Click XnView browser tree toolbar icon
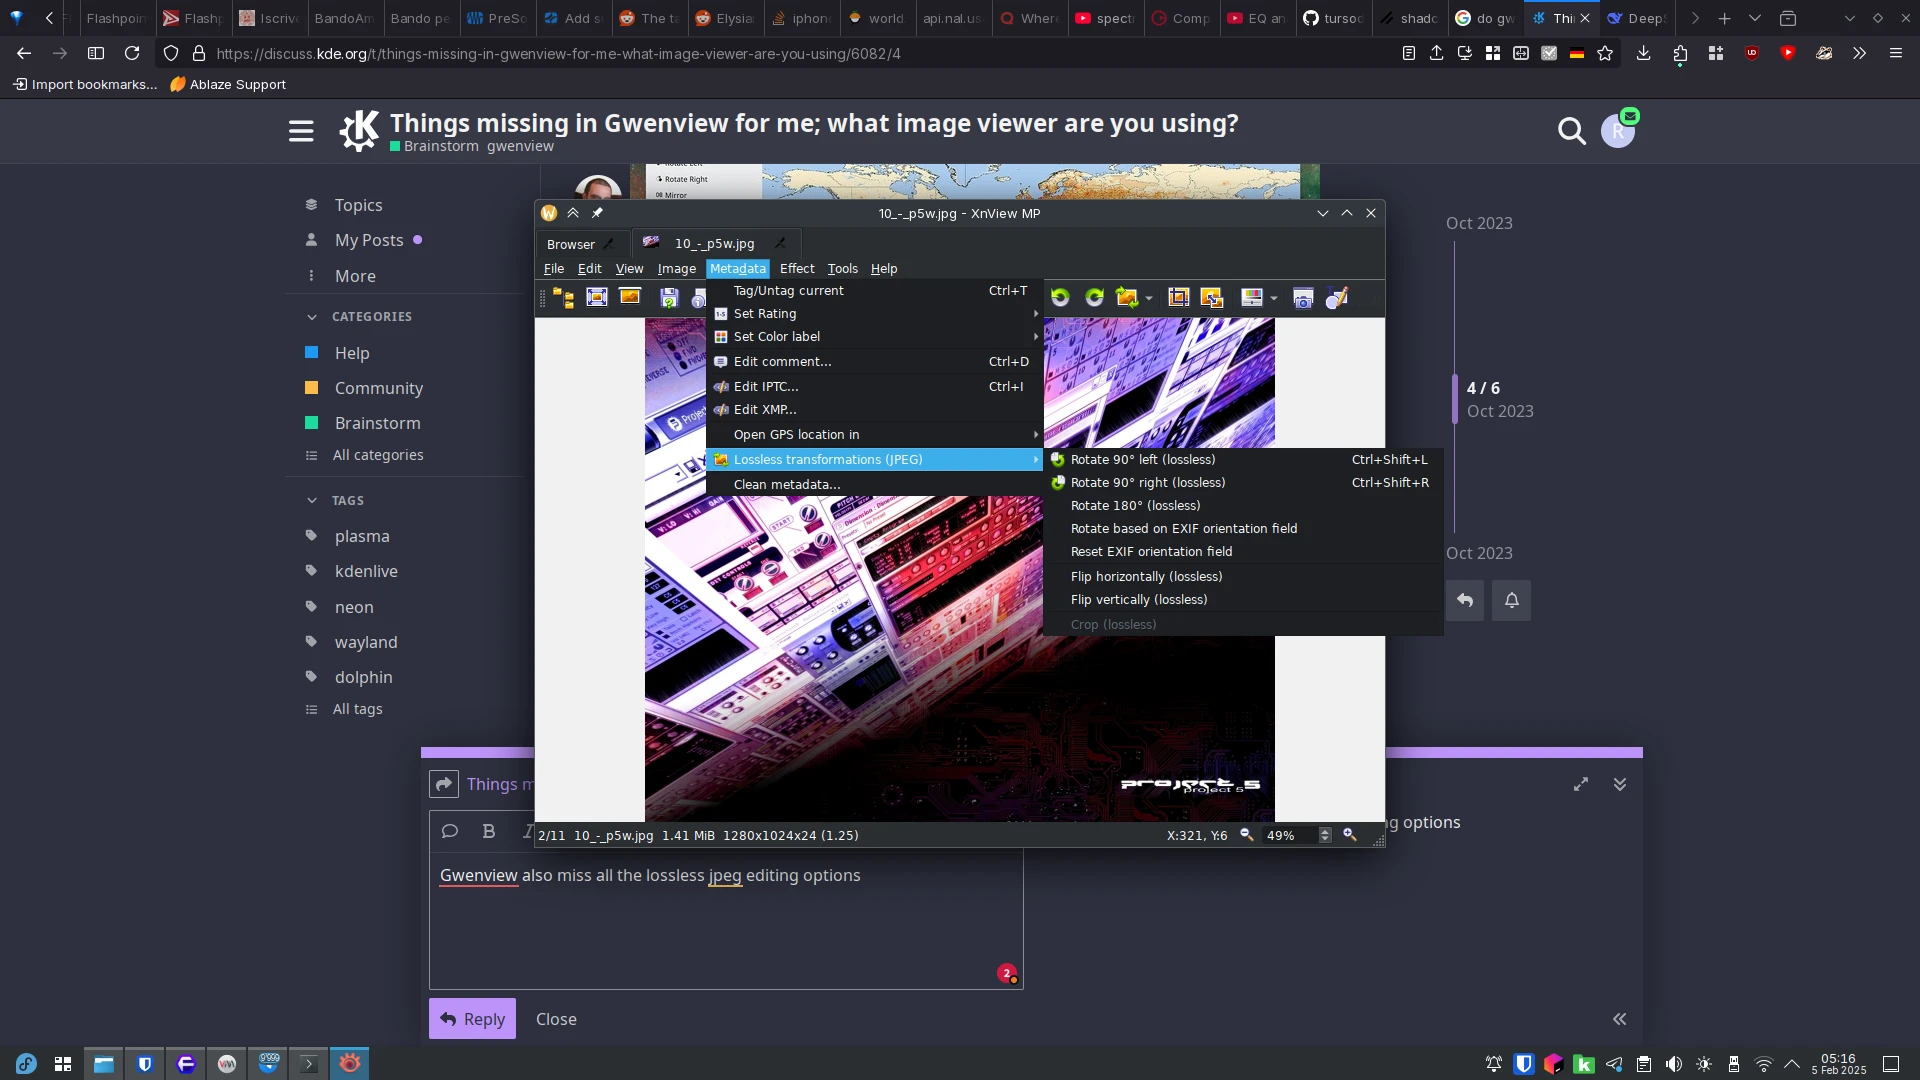The height and width of the screenshot is (1080, 1920). coord(564,297)
